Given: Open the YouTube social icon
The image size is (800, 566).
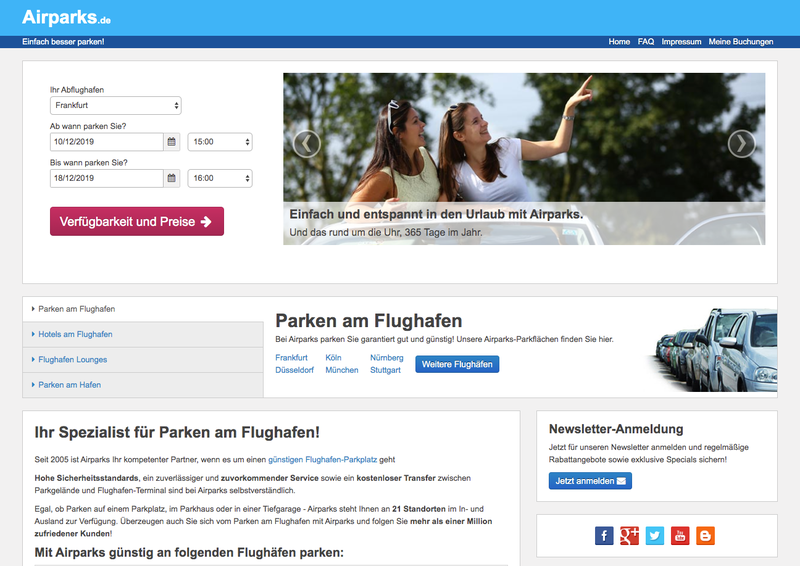Looking at the screenshot, I should 680,536.
